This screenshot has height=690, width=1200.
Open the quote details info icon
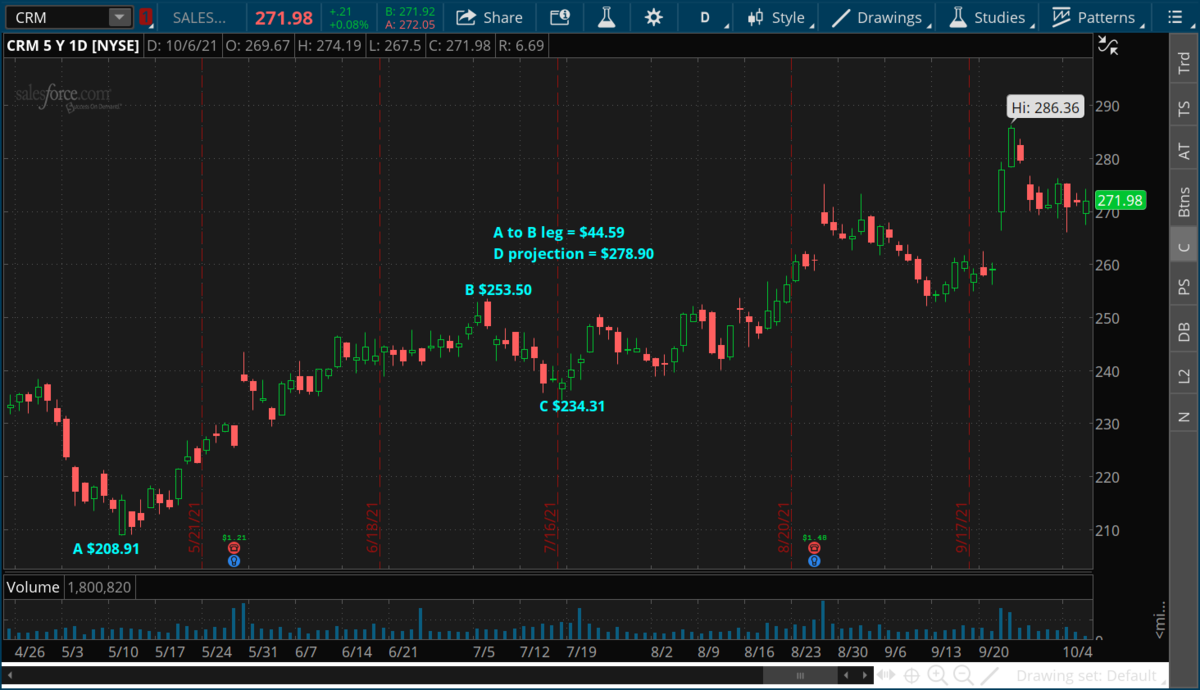coord(560,17)
